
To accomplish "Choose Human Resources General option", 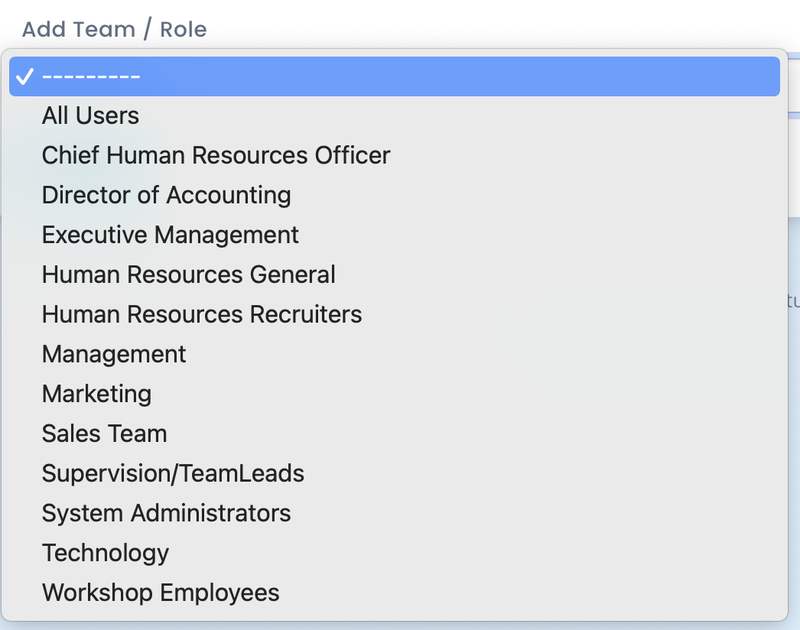I will 188,275.
